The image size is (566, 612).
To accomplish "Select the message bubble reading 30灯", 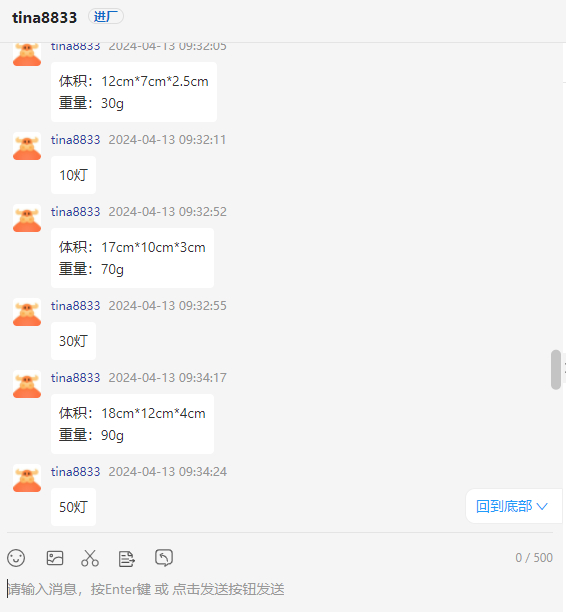I will [73, 341].
